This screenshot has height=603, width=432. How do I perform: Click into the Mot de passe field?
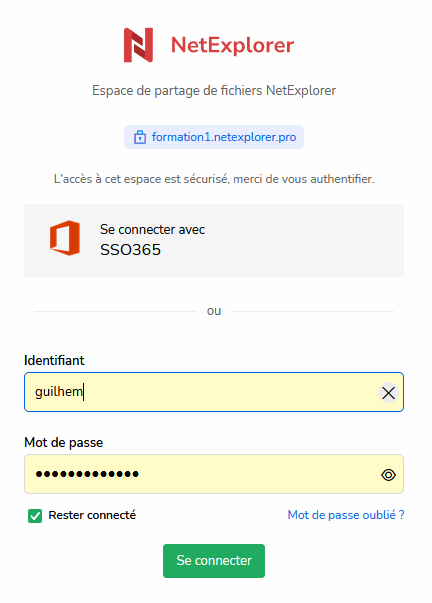point(214,474)
